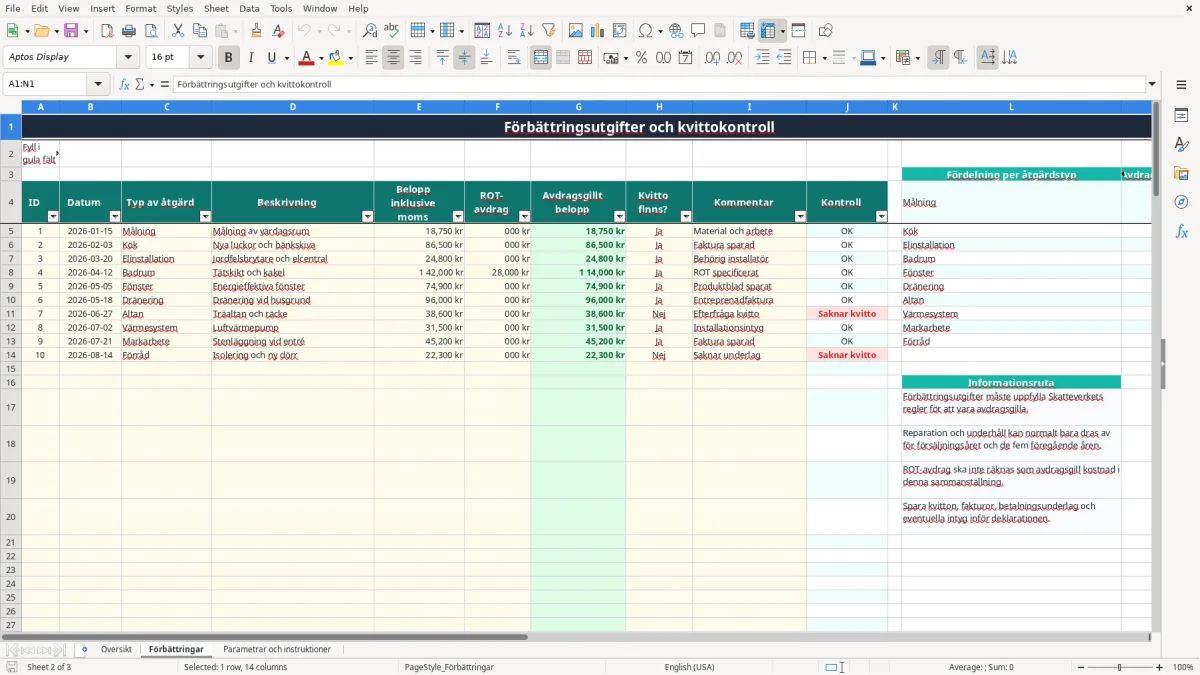
Task: Switch to the Översikt sheet tab
Action: pos(116,649)
